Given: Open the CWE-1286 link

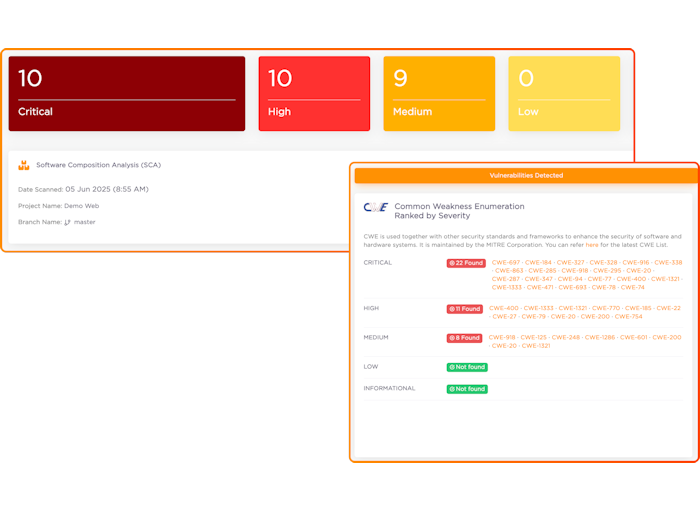Looking at the screenshot, I should click(600, 337).
